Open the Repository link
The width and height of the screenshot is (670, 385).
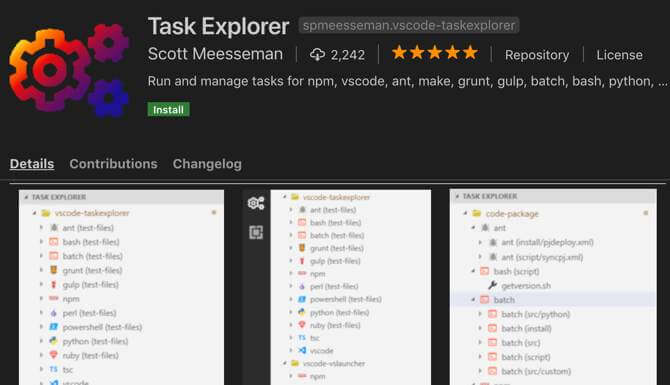pyautogui.click(x=537, y=55)
